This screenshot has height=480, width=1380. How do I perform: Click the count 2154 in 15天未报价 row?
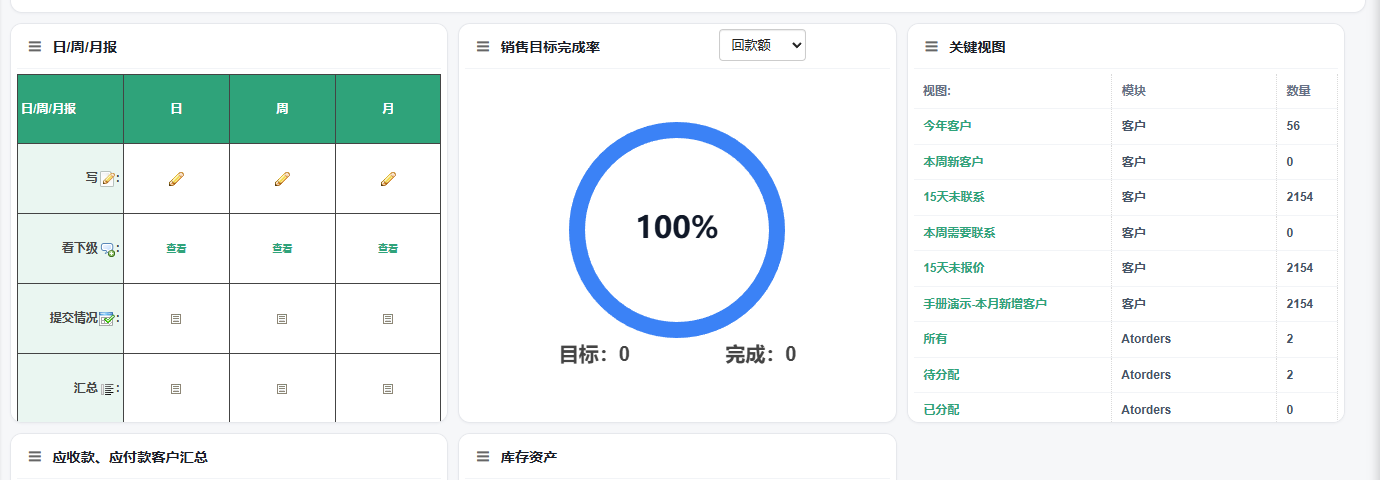1300,268
